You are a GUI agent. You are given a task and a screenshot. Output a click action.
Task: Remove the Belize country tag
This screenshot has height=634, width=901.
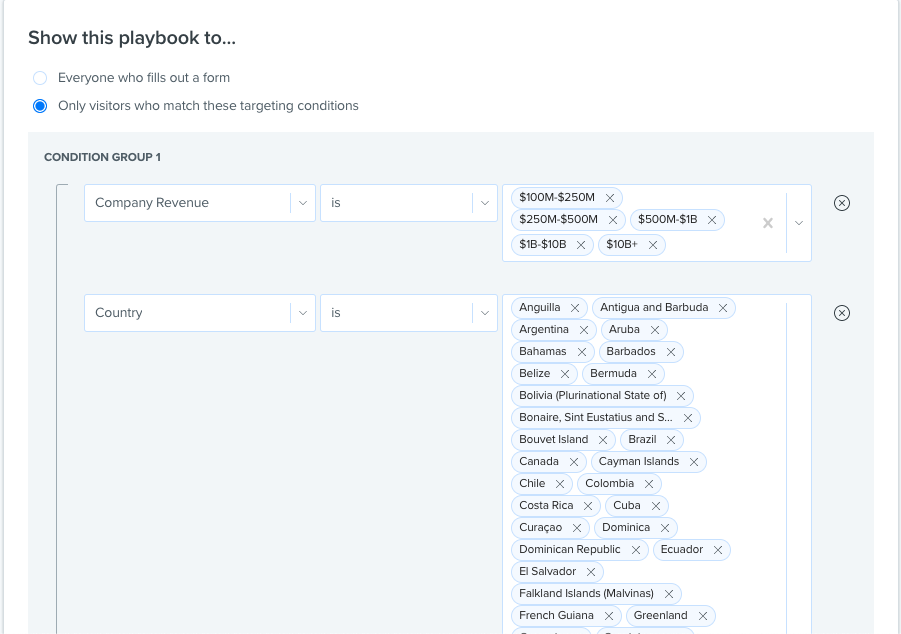[x=565, y=374]
